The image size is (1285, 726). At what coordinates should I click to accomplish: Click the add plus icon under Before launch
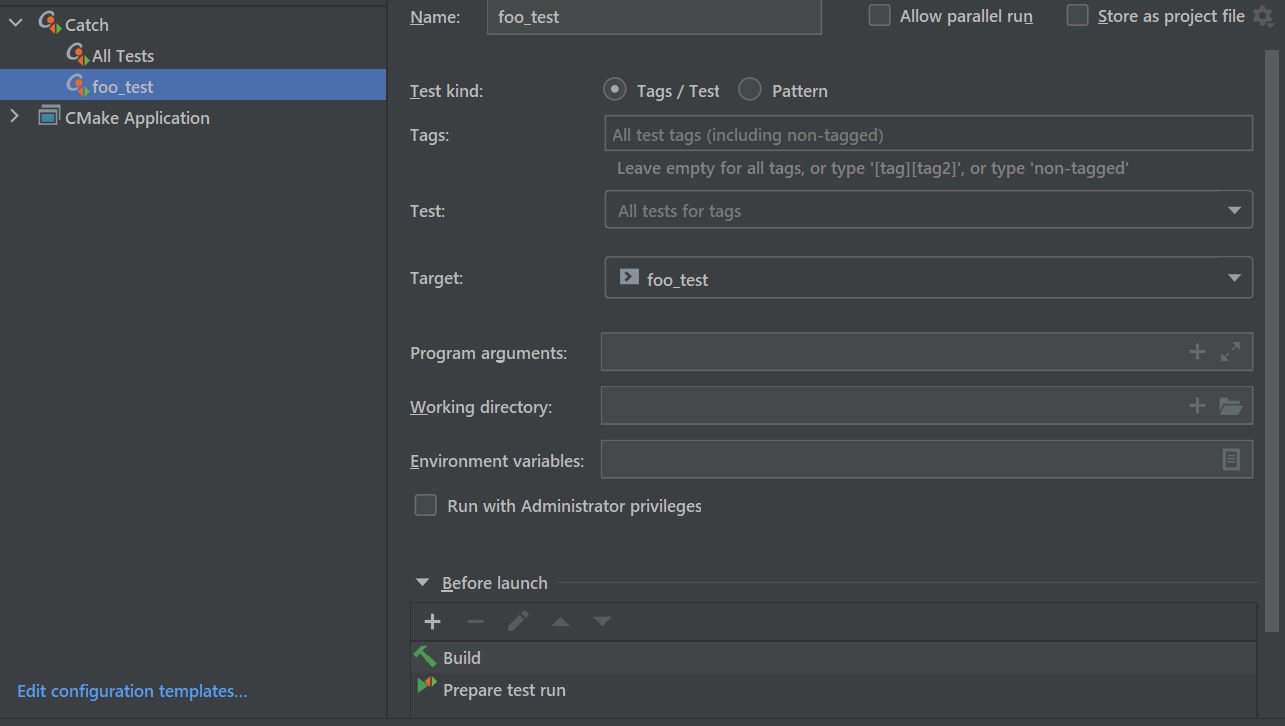point(432,622)
